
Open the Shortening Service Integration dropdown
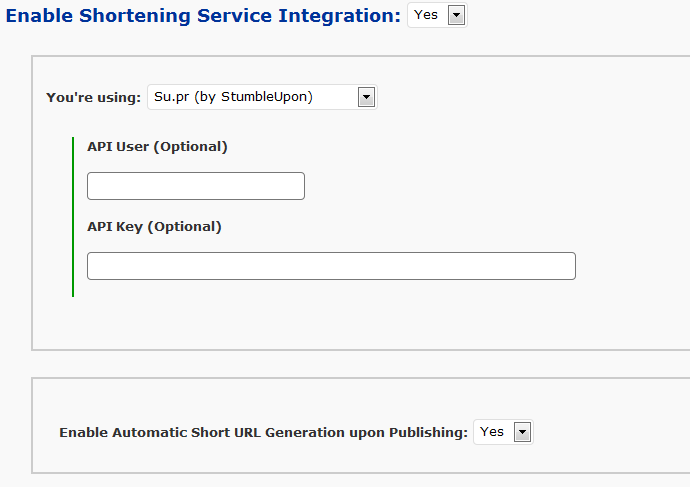click(x=437, y=15)
